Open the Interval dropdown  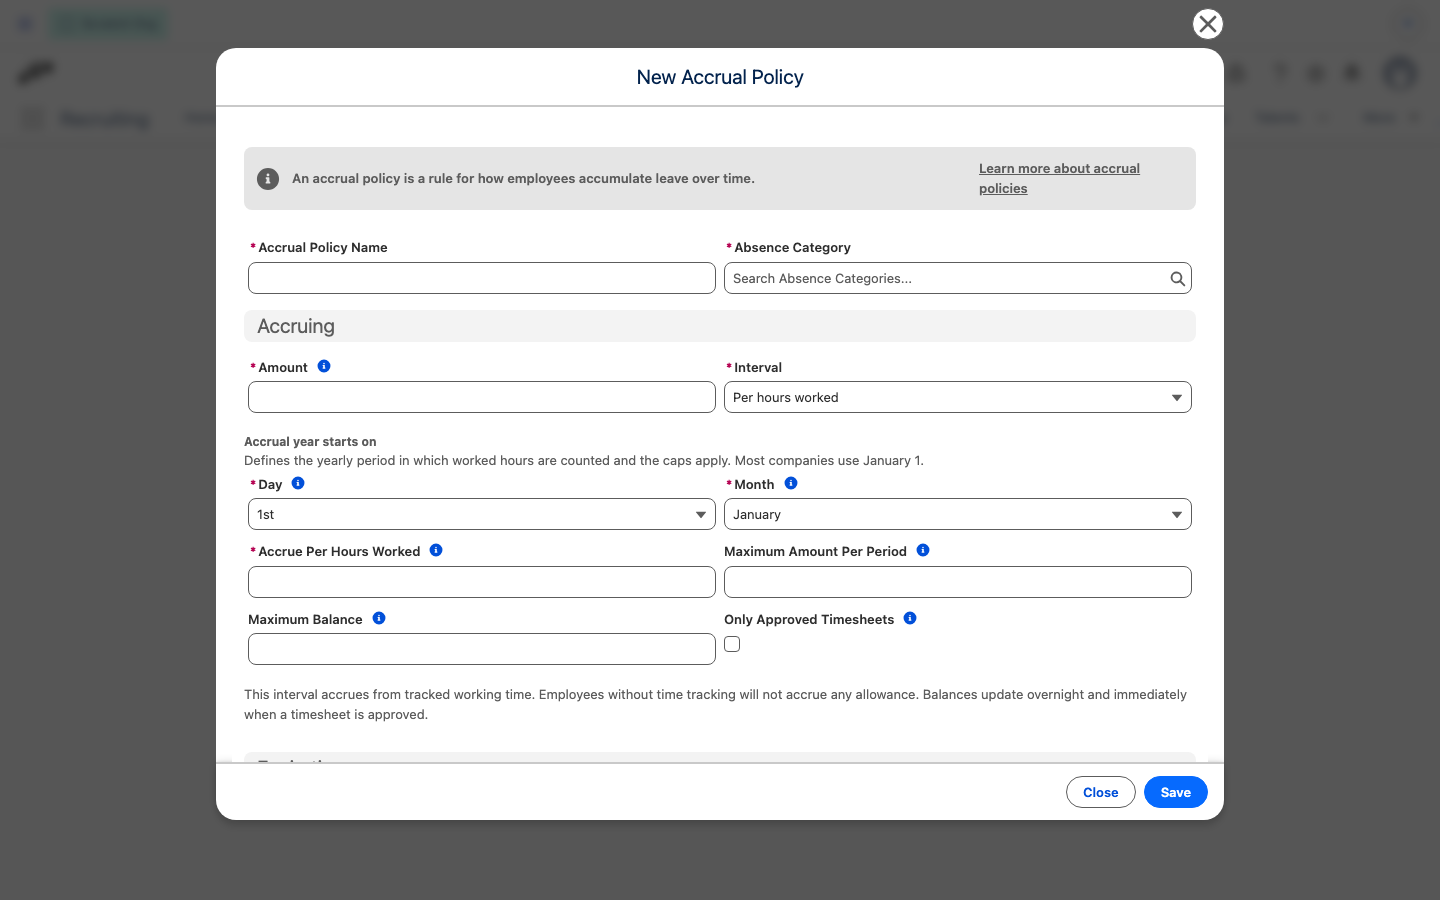click(958, 397)
